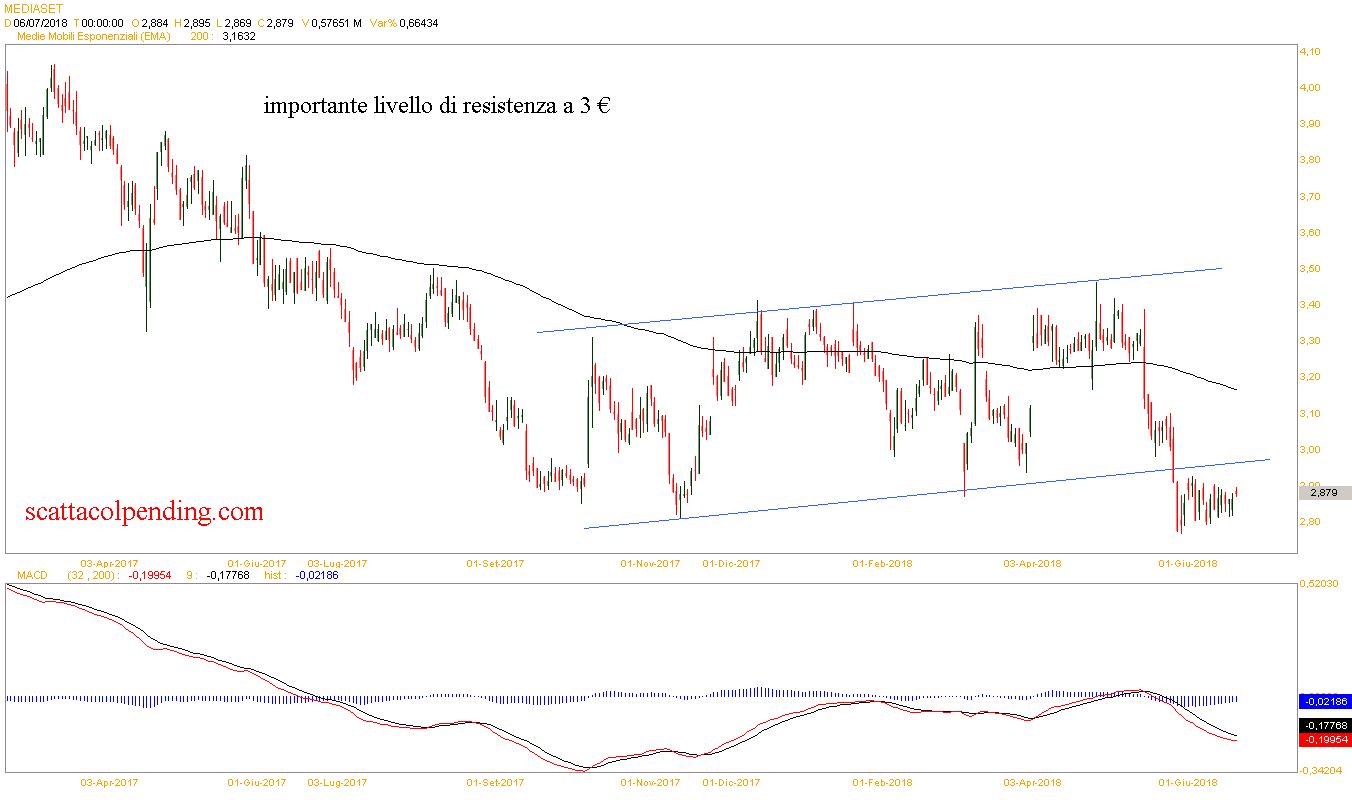Click the MEDIASET chart title
The height and width of the screenshot is (800, 1352).
(x=33, y=9)
